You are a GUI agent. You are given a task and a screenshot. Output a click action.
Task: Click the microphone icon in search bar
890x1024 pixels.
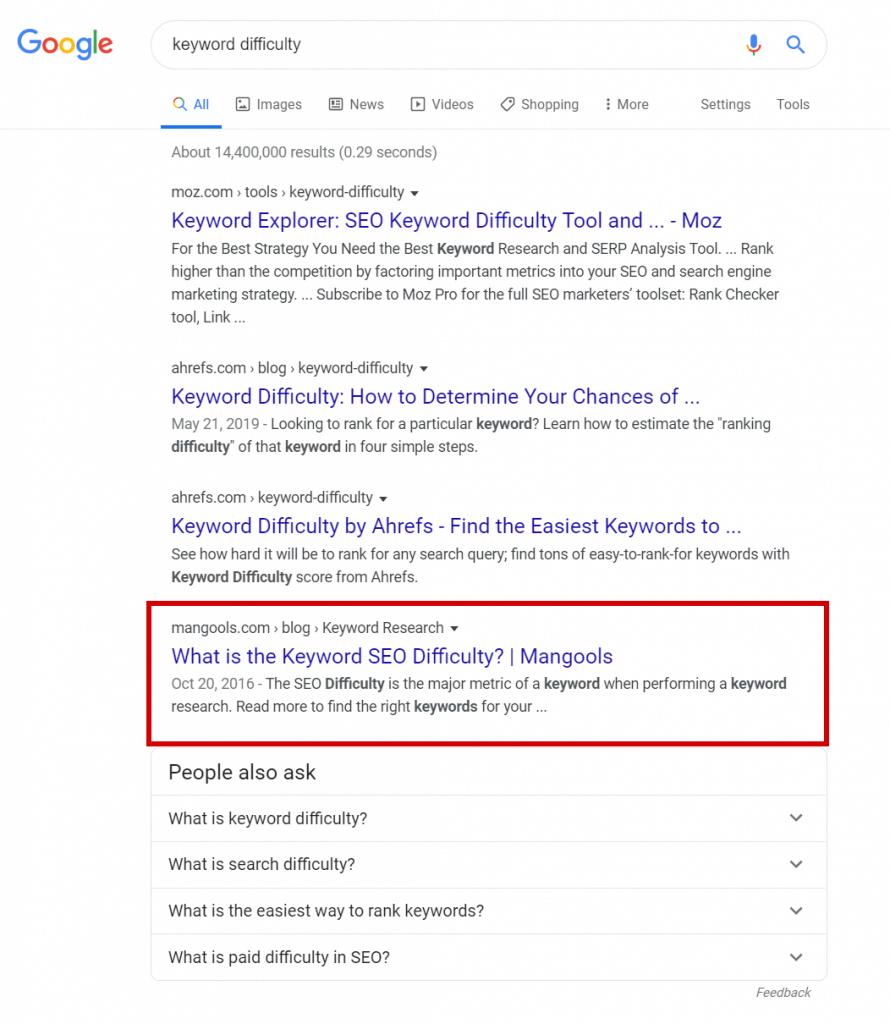754,44
